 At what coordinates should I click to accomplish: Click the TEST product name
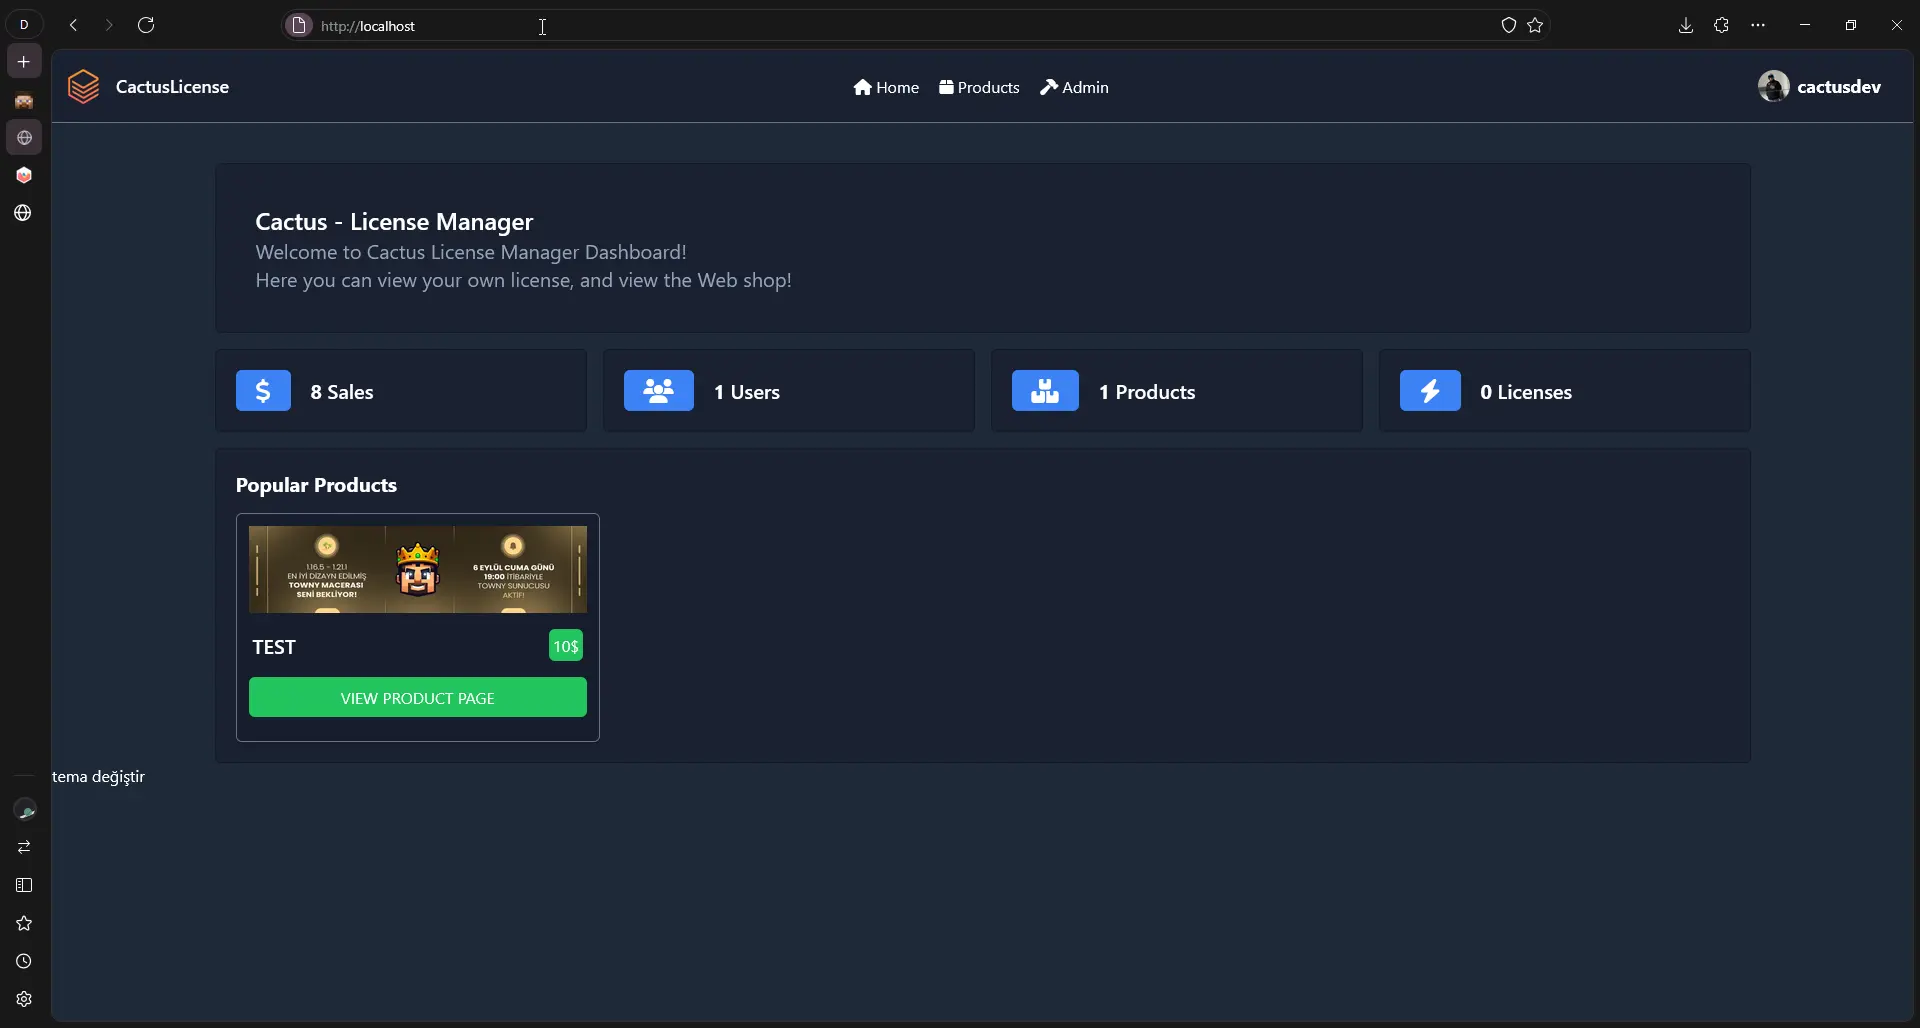coord(274,647)
